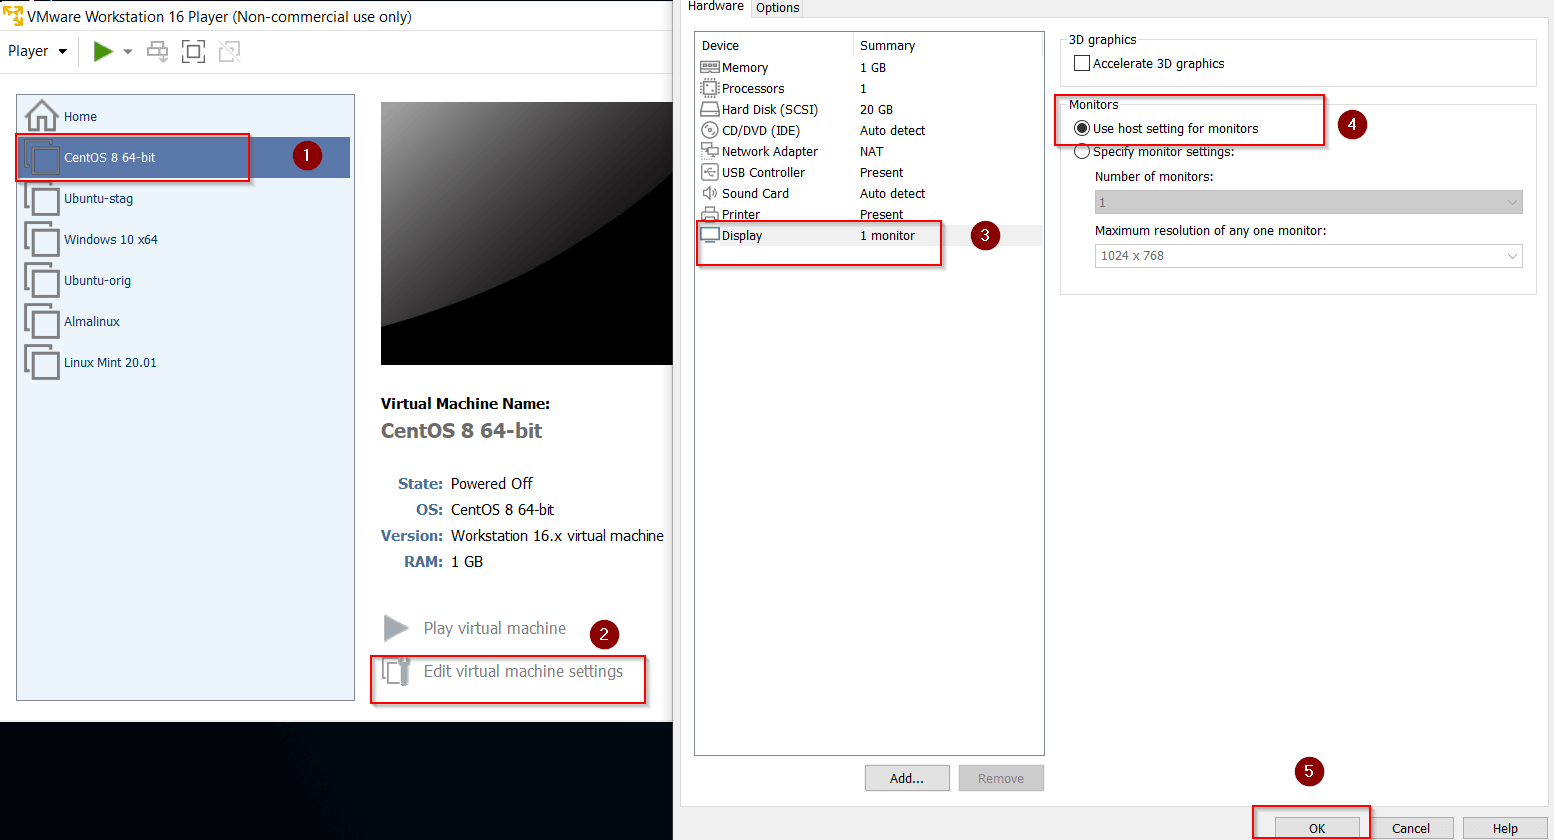Enter full screen mode from the toolbar

point(193,50)
